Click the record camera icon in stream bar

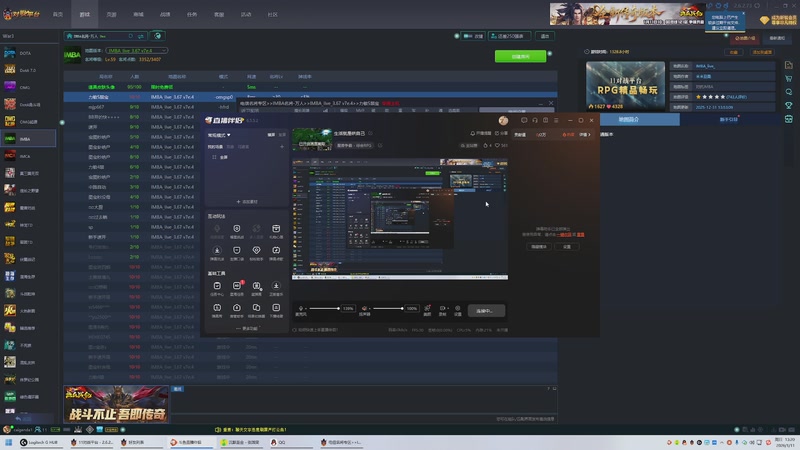[442, 309]
